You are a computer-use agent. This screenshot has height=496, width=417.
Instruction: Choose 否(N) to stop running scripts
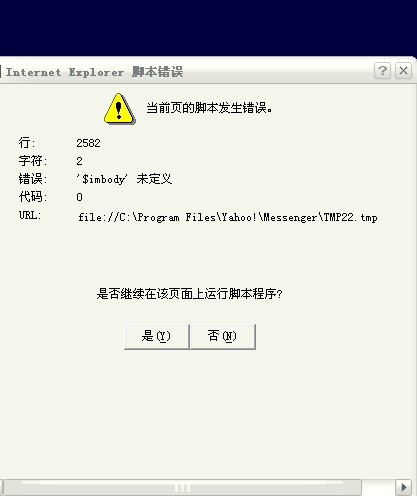[x=222, y=336]
